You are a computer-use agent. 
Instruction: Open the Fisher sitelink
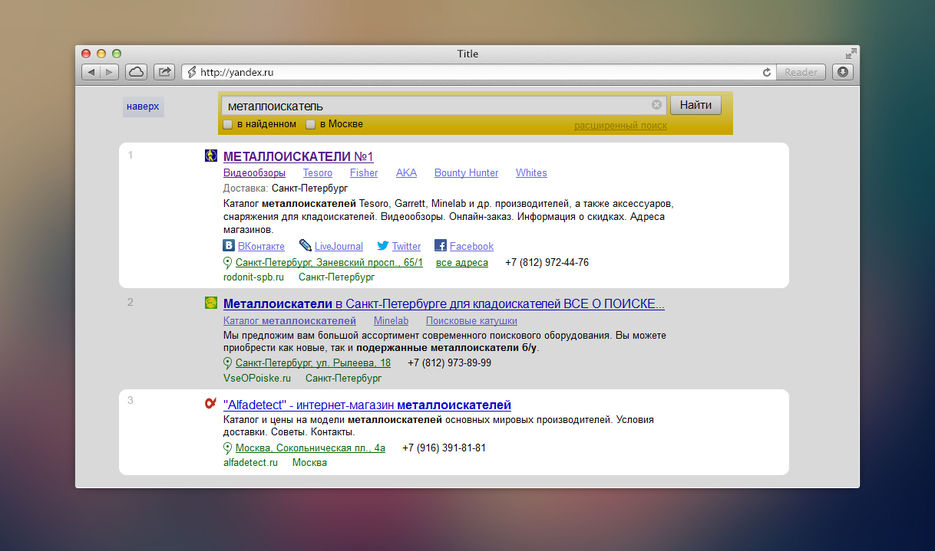coord(364,173)
